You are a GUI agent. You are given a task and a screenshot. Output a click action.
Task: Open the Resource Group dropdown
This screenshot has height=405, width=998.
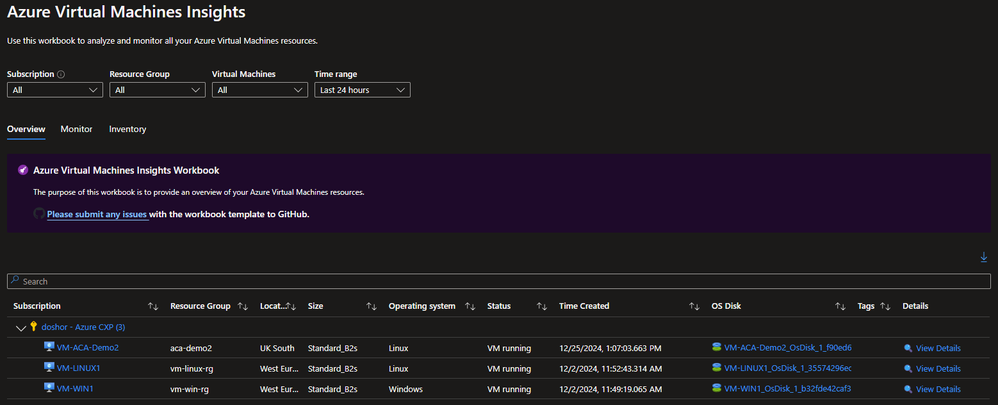(157, 90)
